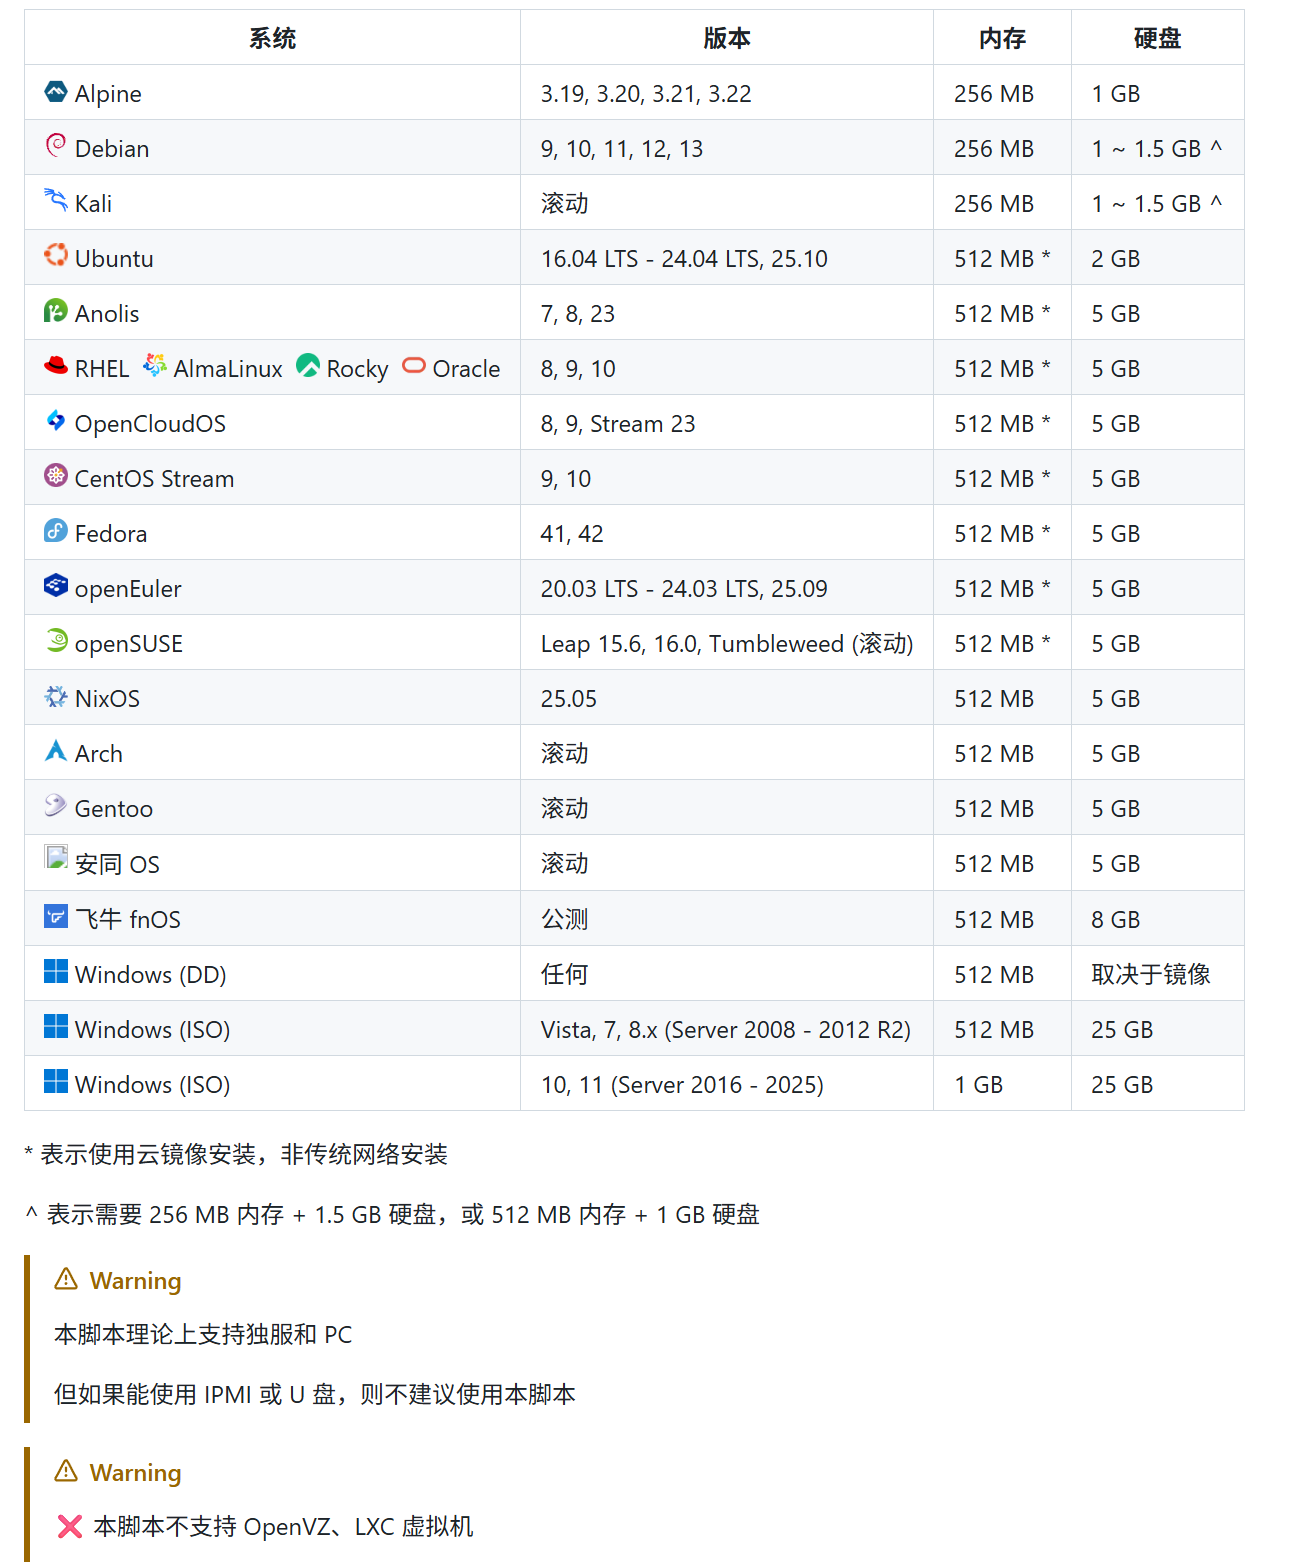The image size is (1297, 1562).
Task: Click the Windows logo in the Server 2016 row
Action: (56, 1082)
